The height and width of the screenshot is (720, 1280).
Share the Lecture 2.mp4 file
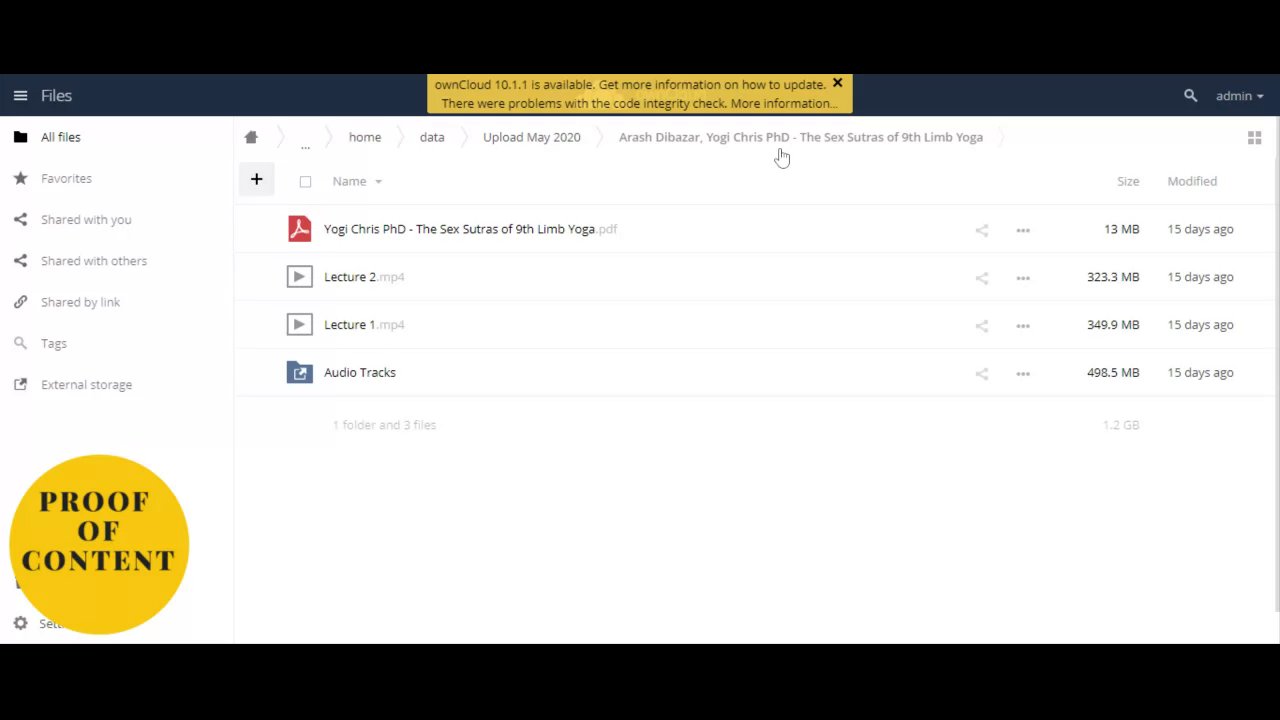(982, 278)
